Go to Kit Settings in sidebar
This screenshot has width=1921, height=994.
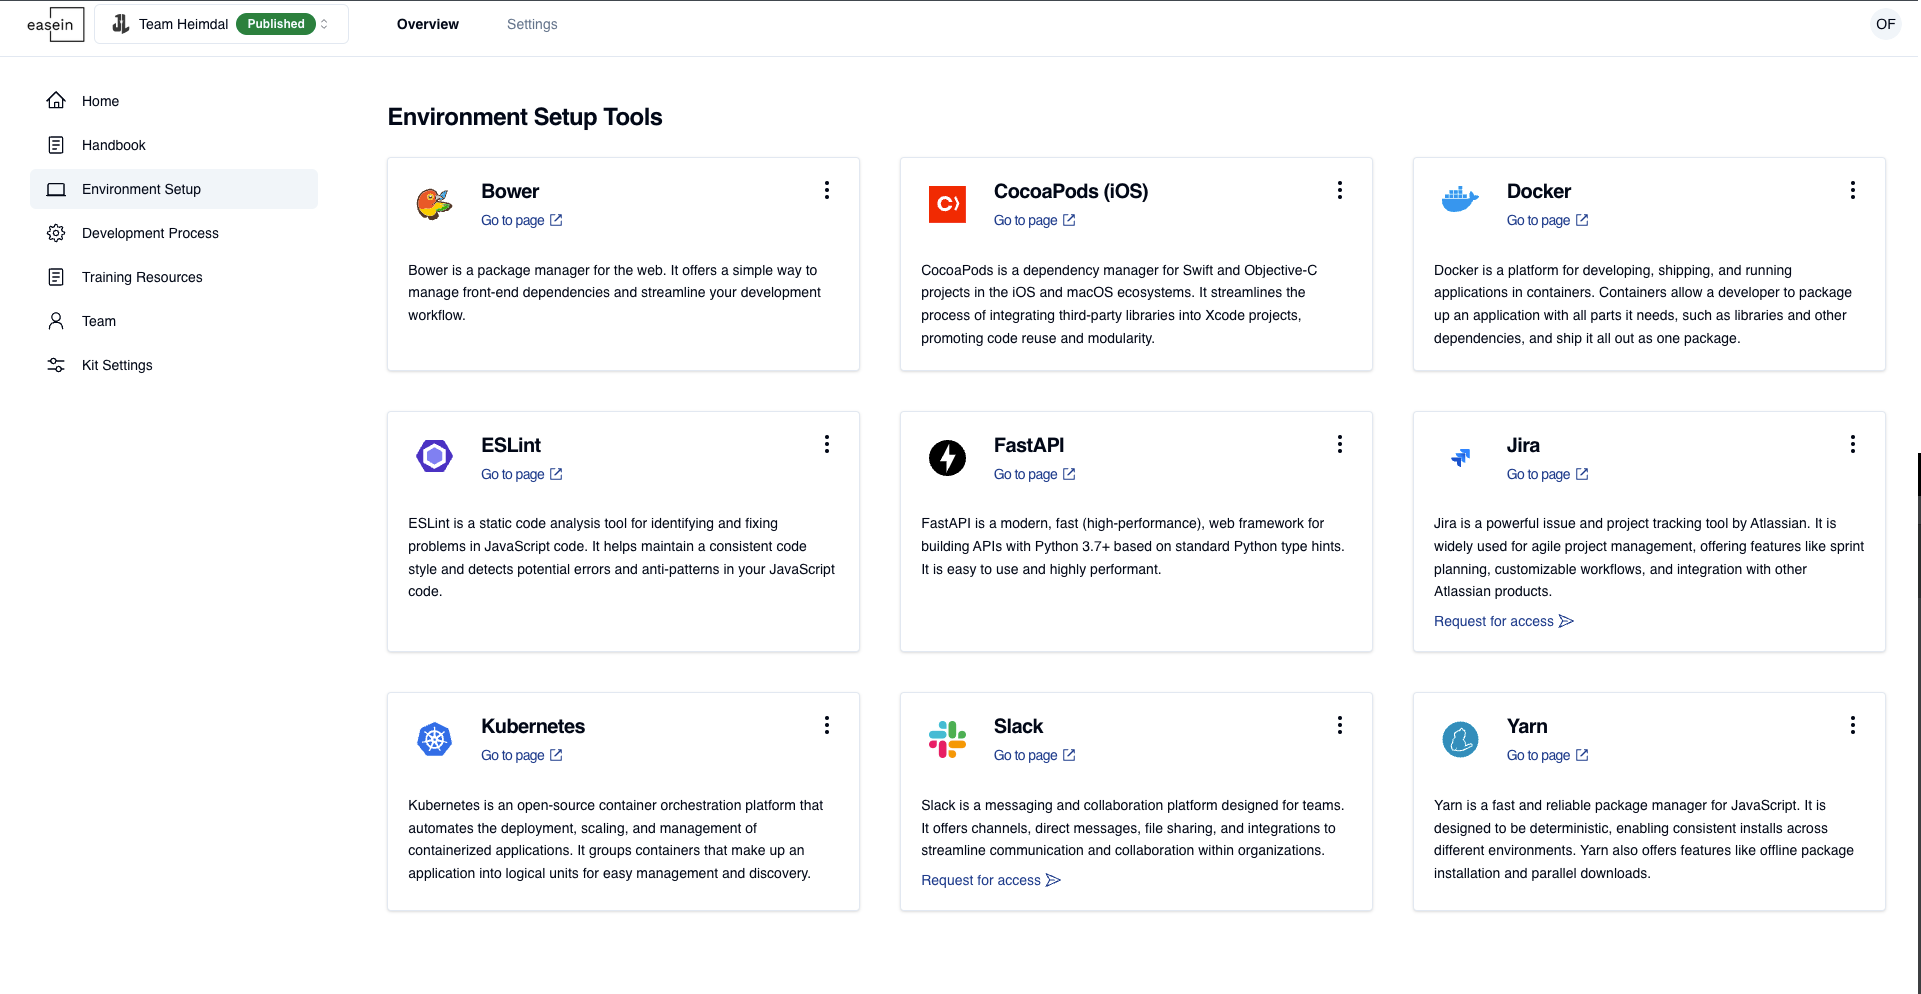(x=117, y=365)
